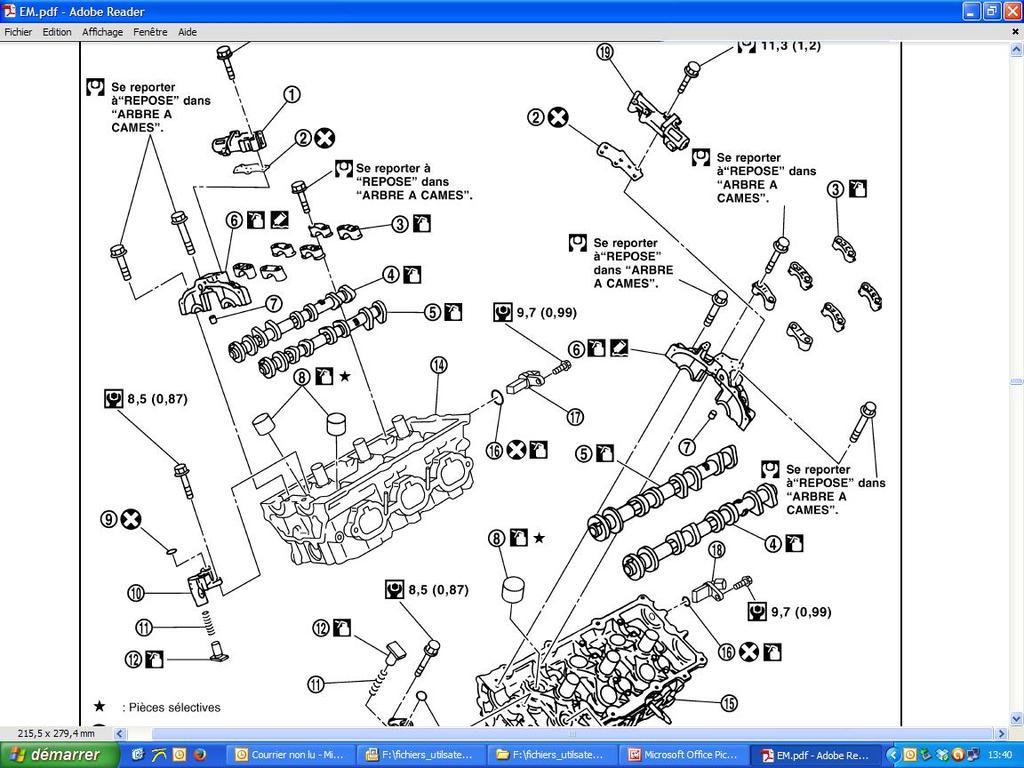Launch Outlook from the quick launch bar

click(179, 755)
